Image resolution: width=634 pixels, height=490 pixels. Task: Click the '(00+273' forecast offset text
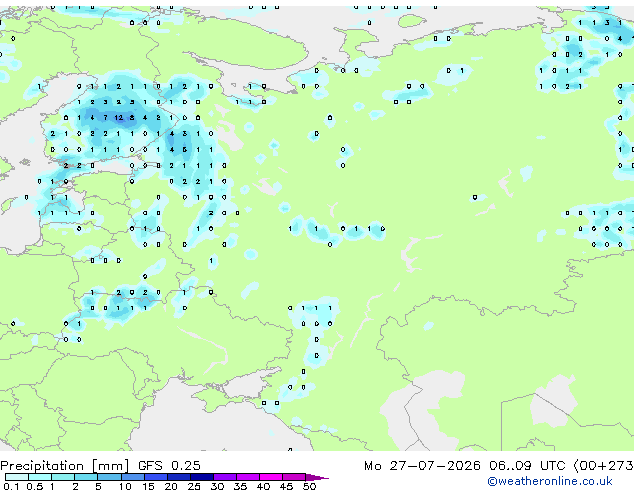pyautogui.click(x=603, y=466)
